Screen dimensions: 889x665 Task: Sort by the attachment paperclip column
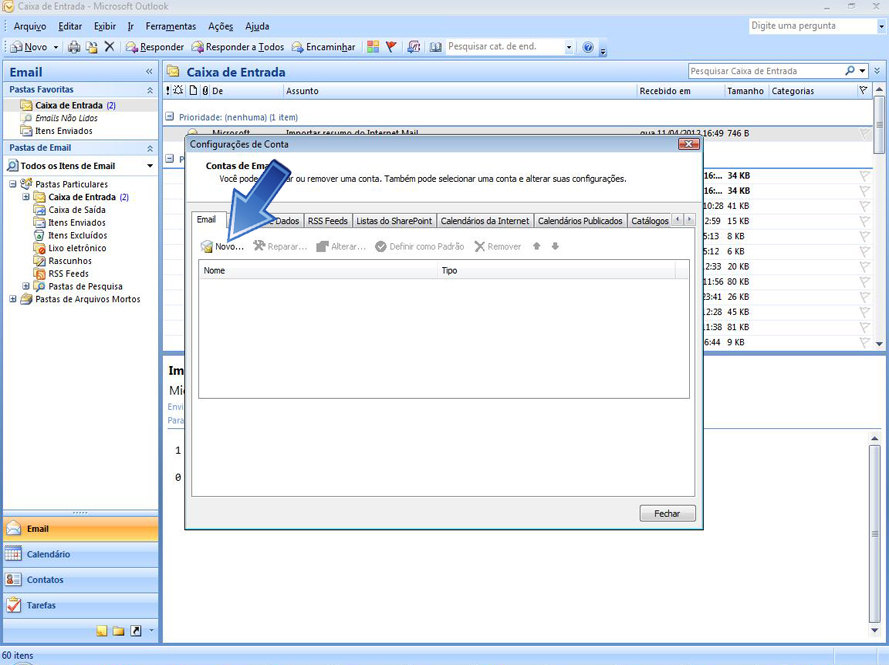click(x=205, y=91)
